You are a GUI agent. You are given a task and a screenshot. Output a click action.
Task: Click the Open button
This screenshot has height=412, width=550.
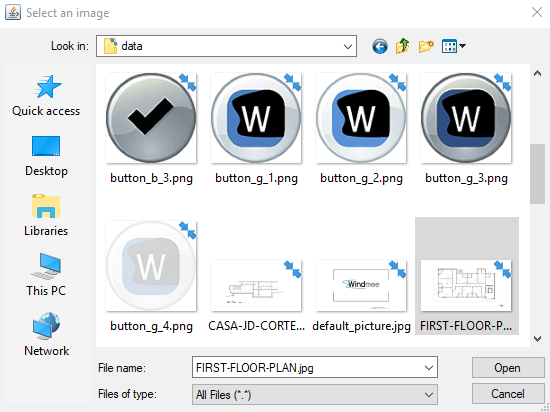click(x=508, y=368)
